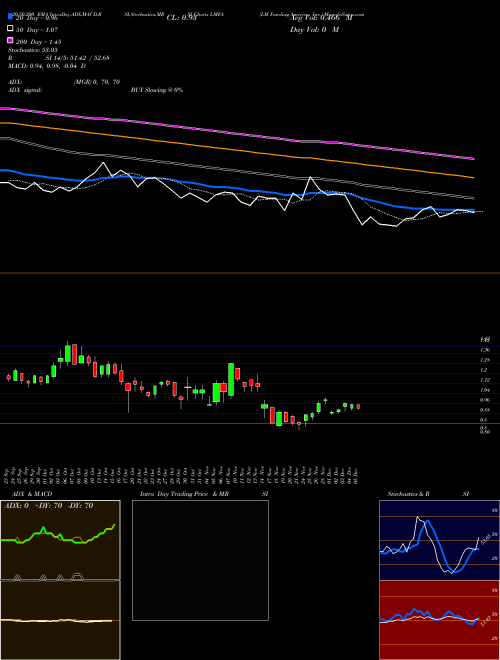Select the '200 Day - 1.45' legend text
The image size is (500, 660).
tap(39, 42)
